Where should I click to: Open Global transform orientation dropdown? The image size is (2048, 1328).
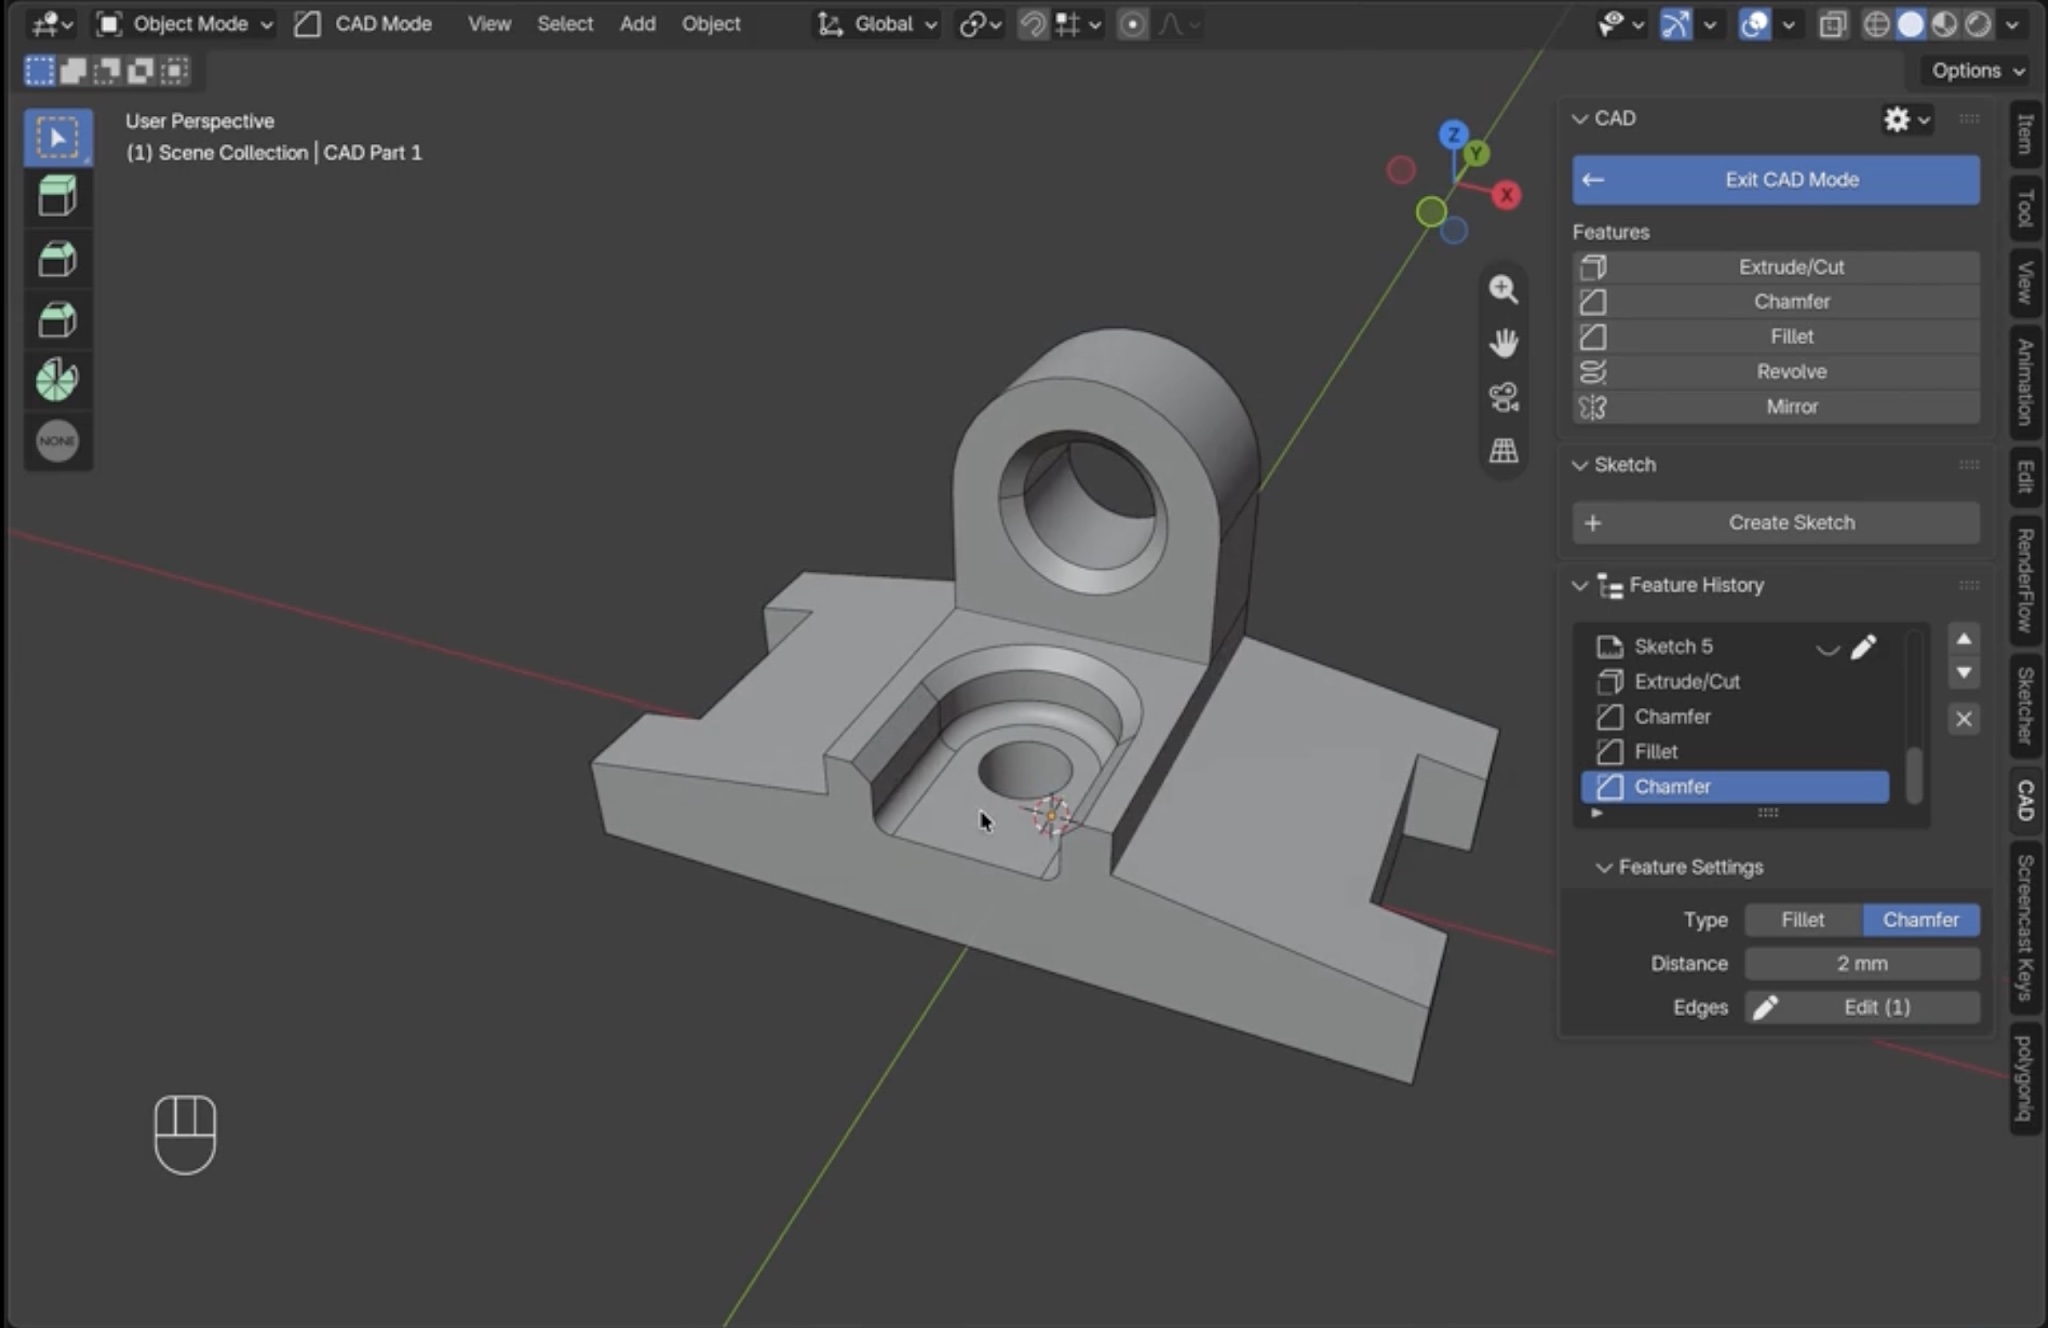[877, 24]
